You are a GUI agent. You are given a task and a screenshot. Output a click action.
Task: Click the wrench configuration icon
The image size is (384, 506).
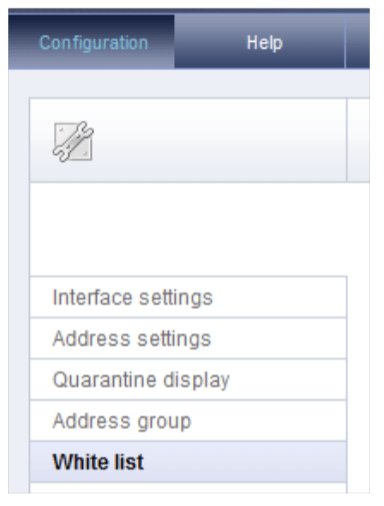73,142
